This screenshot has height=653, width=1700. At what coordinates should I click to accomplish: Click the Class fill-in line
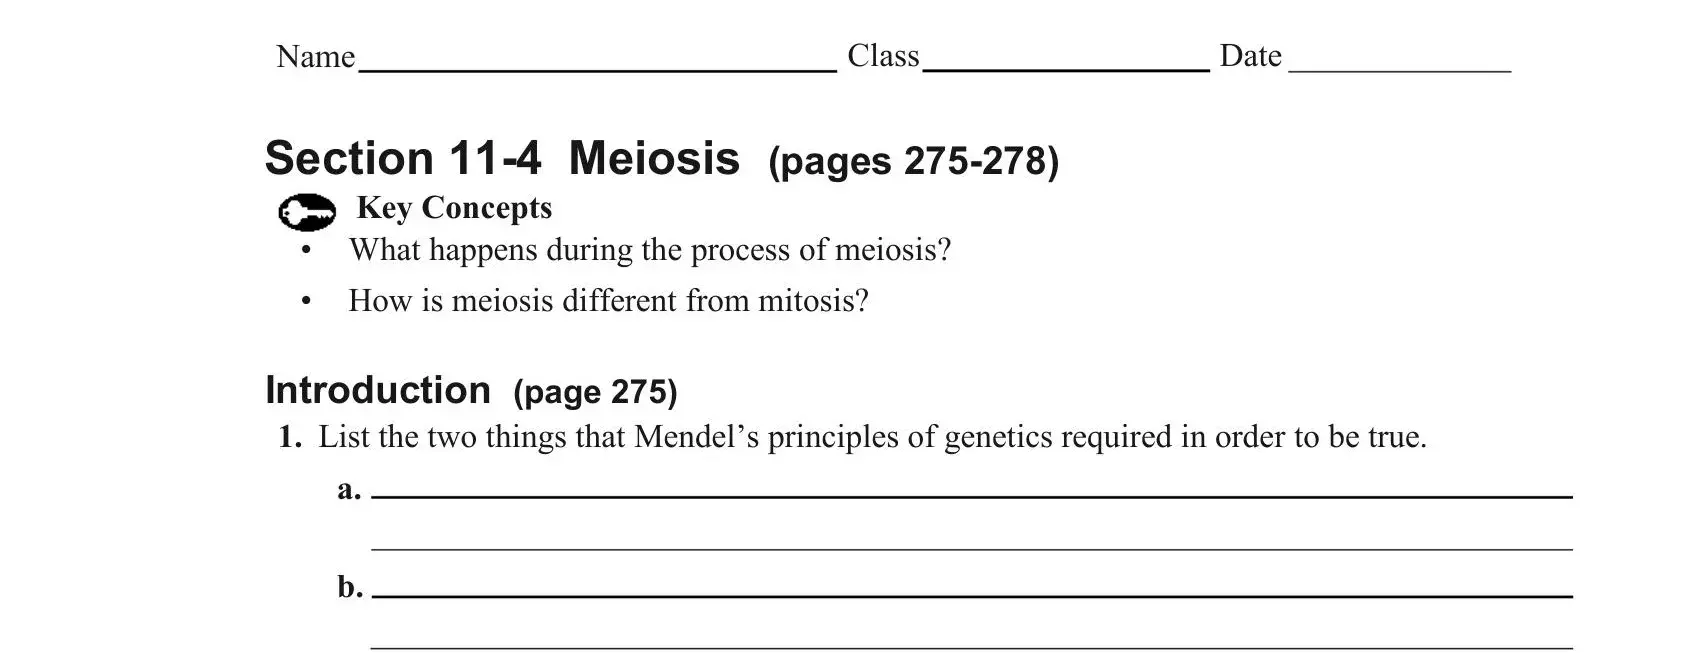point(1066,70)
